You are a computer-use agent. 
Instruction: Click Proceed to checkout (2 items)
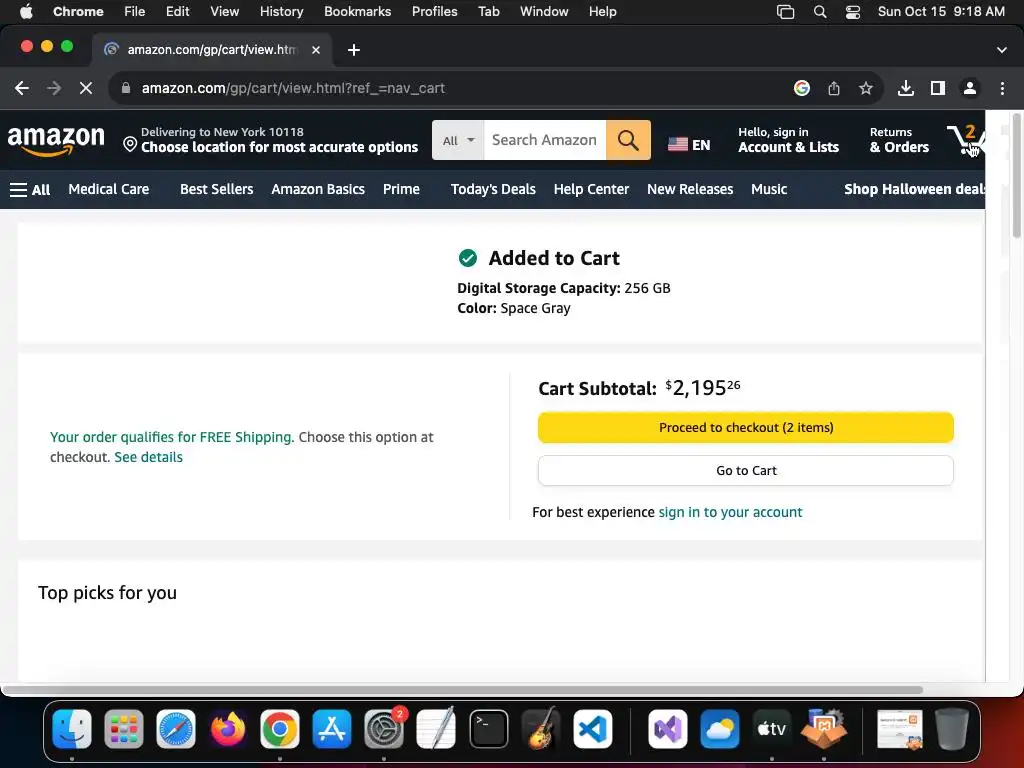click(746, 427)
